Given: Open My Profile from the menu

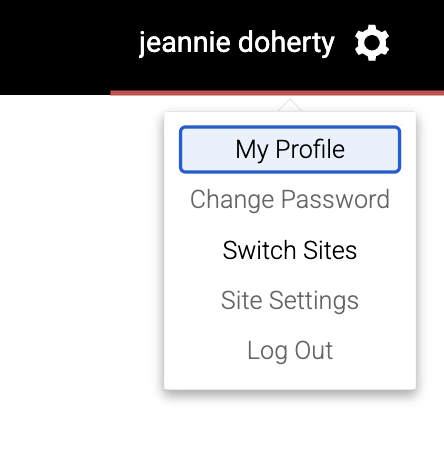Looking at the screenshot, I should click(290, 149).
